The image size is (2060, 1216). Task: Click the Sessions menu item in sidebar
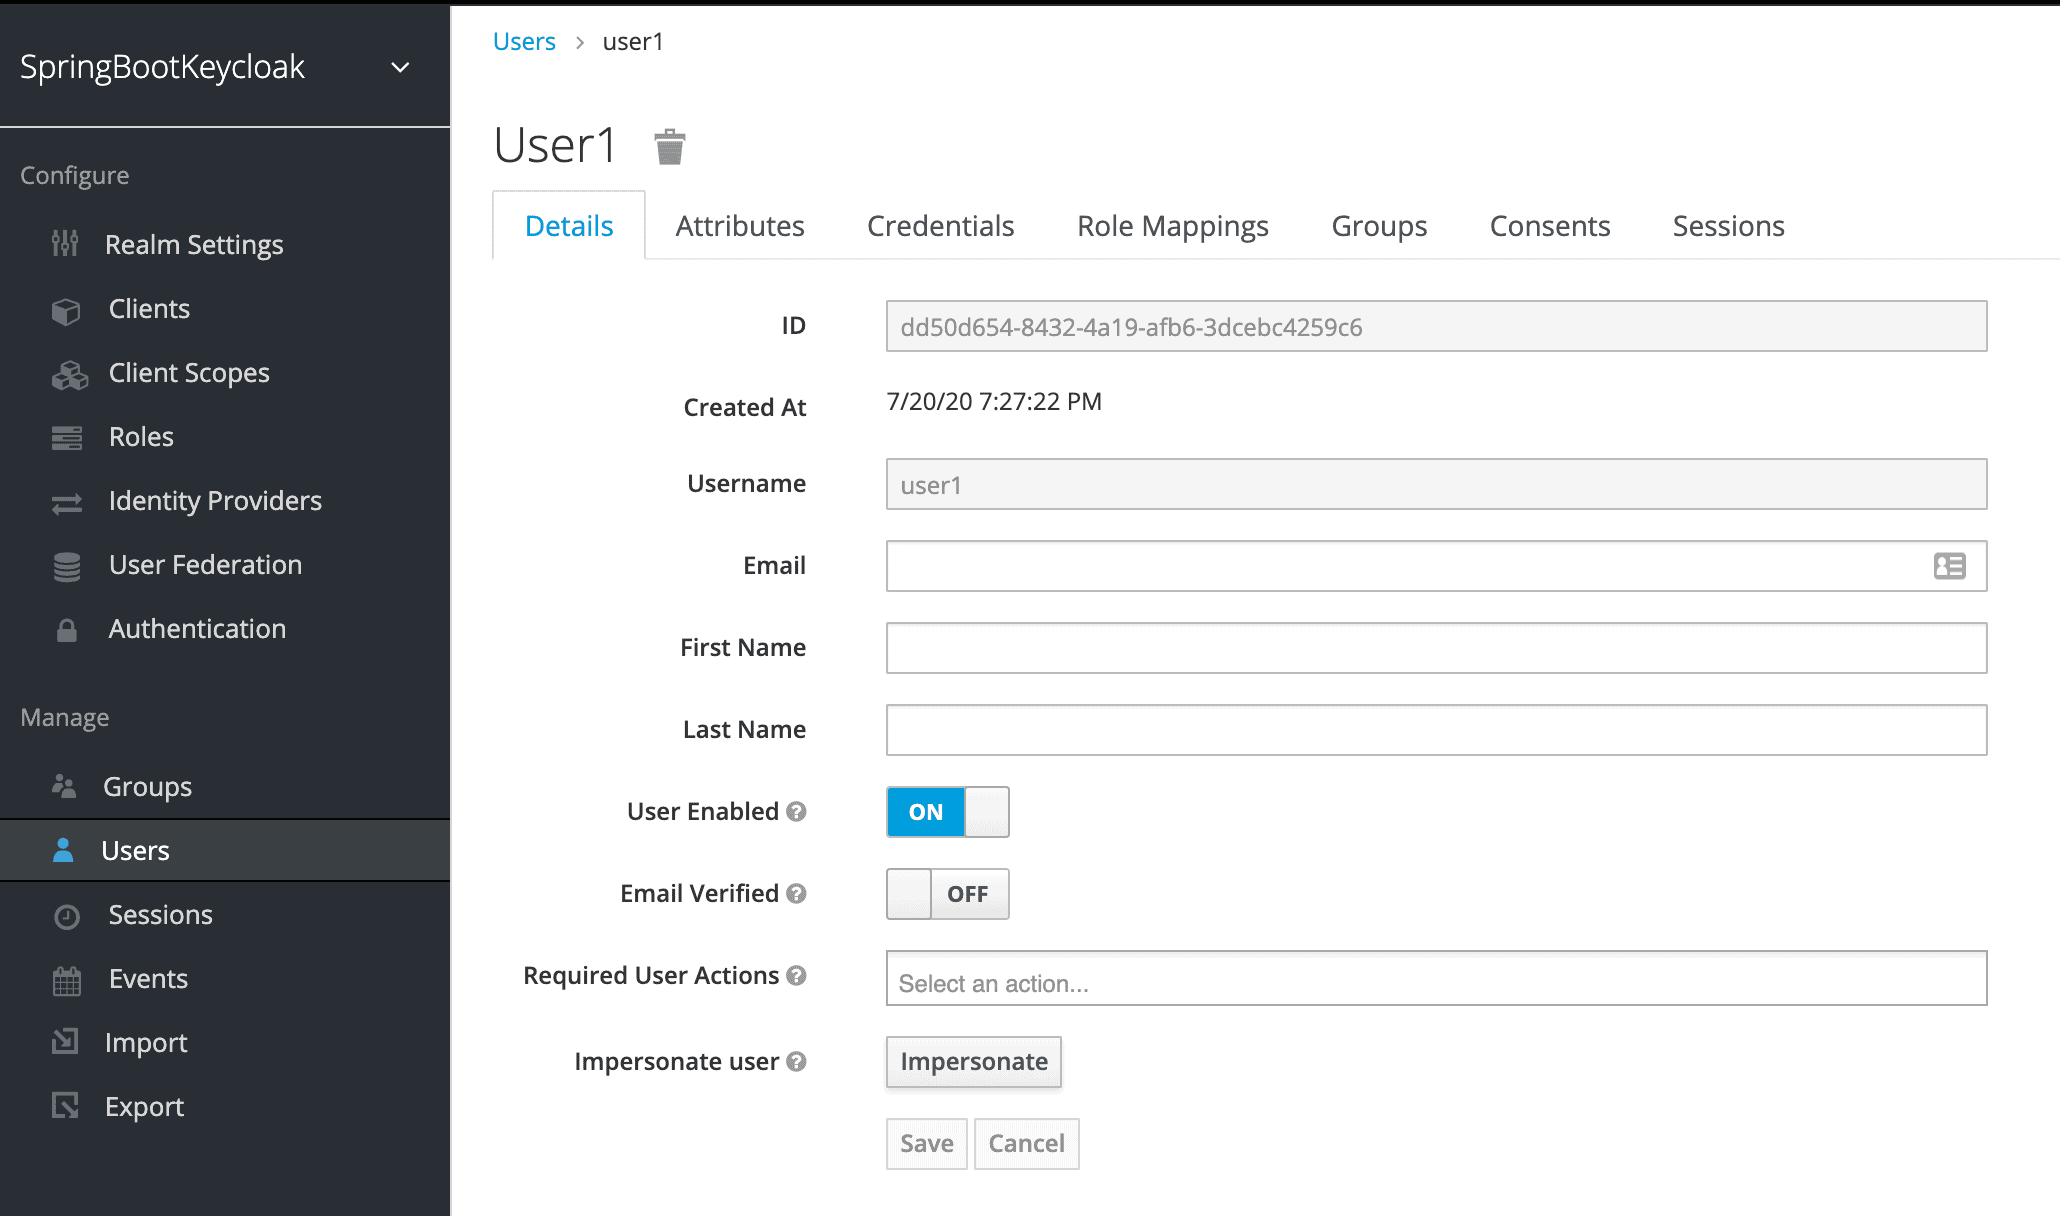(x=159, y=915)
